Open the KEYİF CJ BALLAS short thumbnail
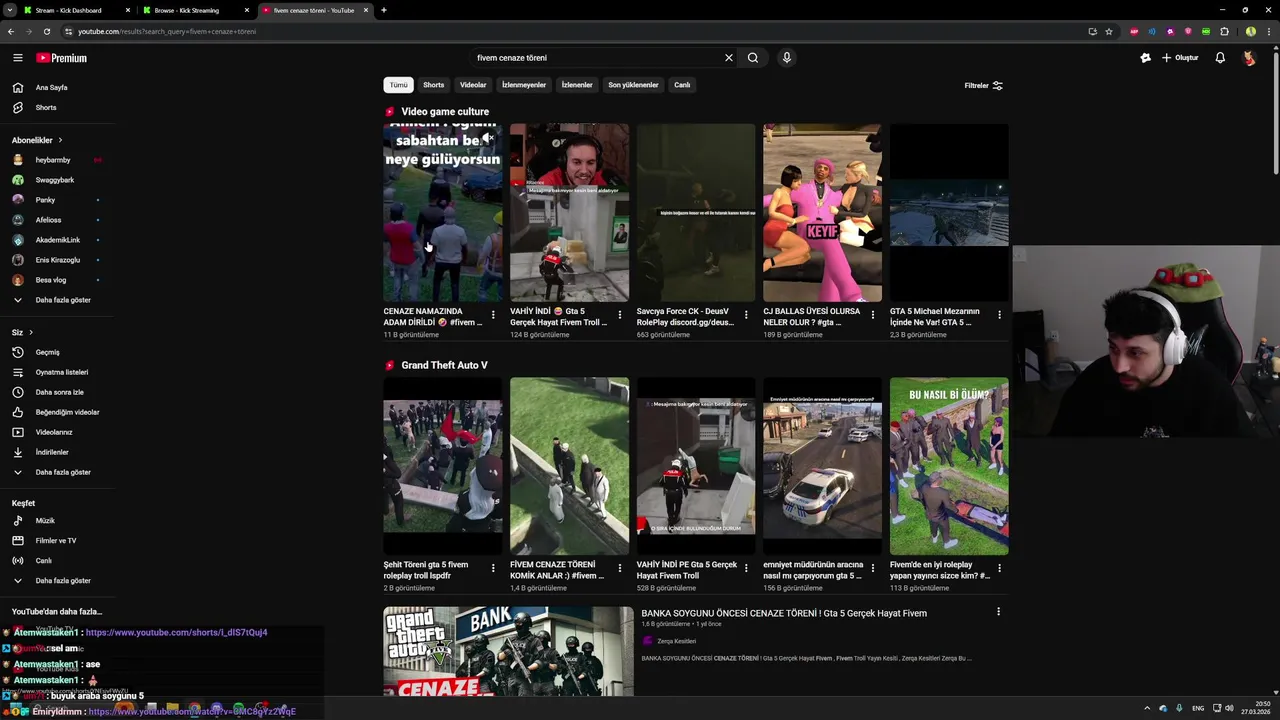This screenshot has width=1280, height=720. pyautogui.click(x=822, y=212)
